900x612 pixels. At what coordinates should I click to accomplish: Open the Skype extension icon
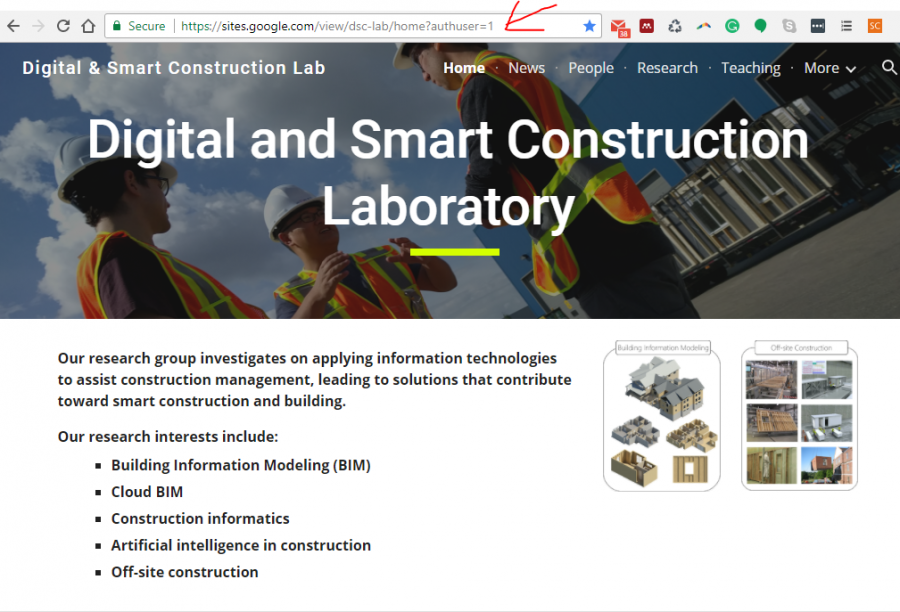790,26
